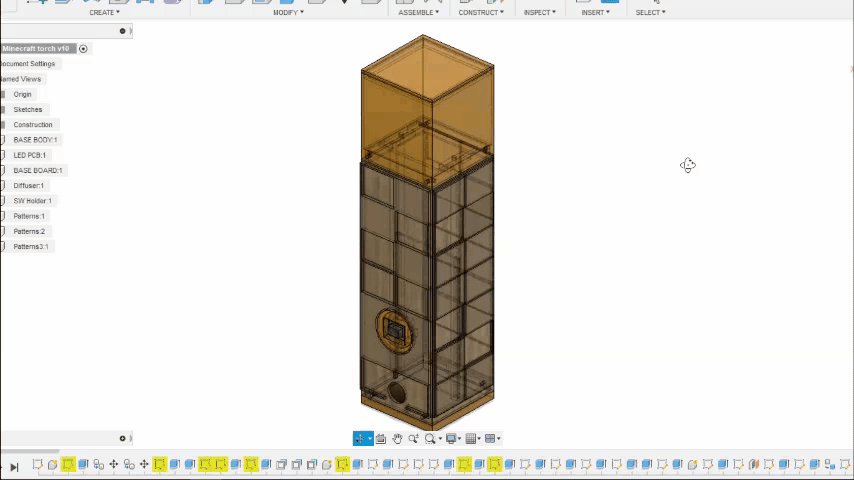Click the first sketch feature in timeline
Image resolution: width=854 pixels, height=480 pixels.
pyautogui.click(x=37, y=465)
